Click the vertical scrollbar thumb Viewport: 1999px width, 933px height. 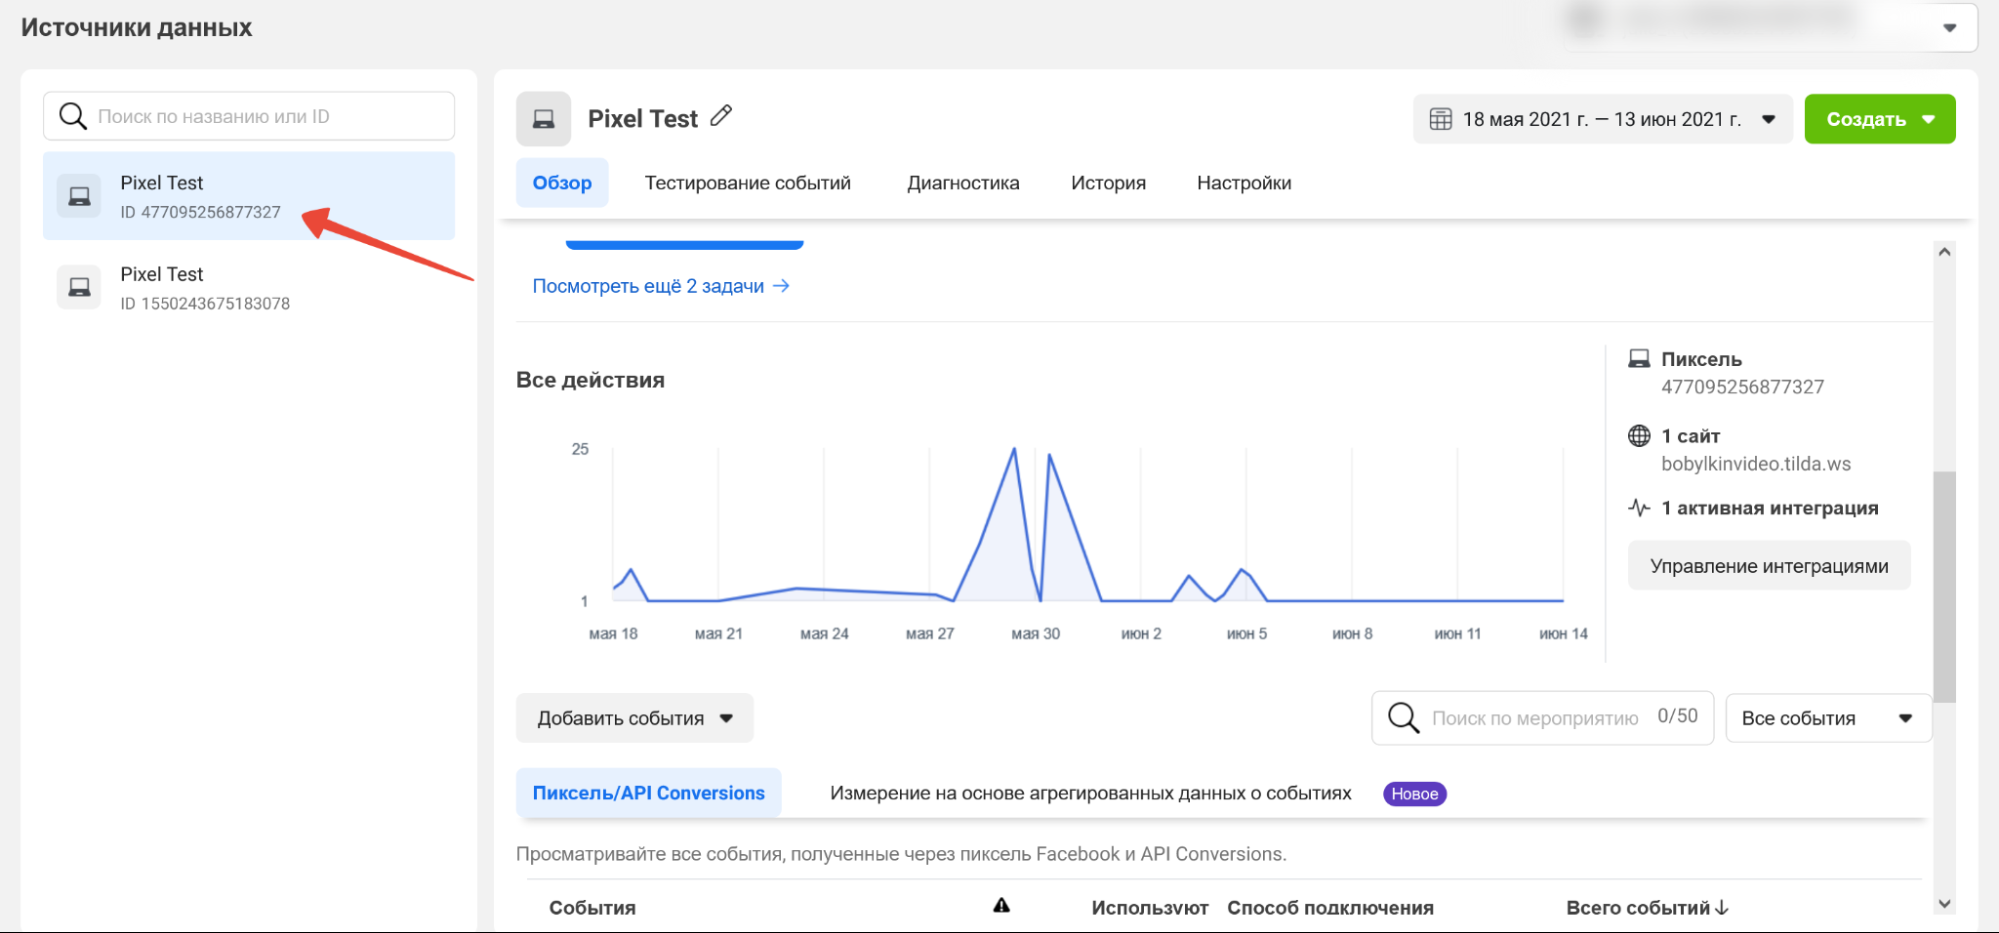pyautogui.click(x=1944, y=586)
